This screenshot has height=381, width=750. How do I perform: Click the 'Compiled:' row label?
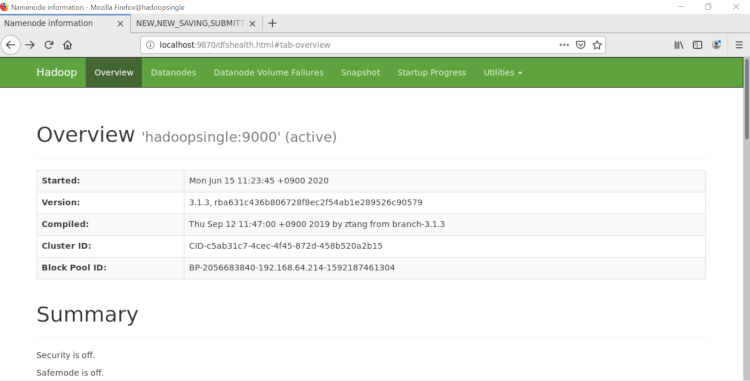[x=65, y=224]
